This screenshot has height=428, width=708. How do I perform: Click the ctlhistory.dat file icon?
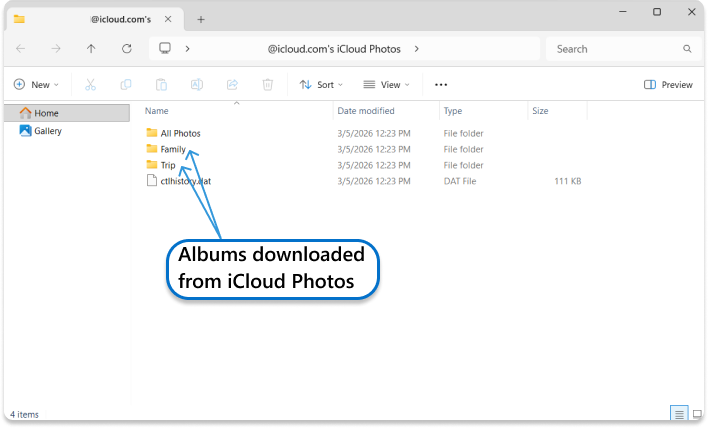(x=152, y=181)
